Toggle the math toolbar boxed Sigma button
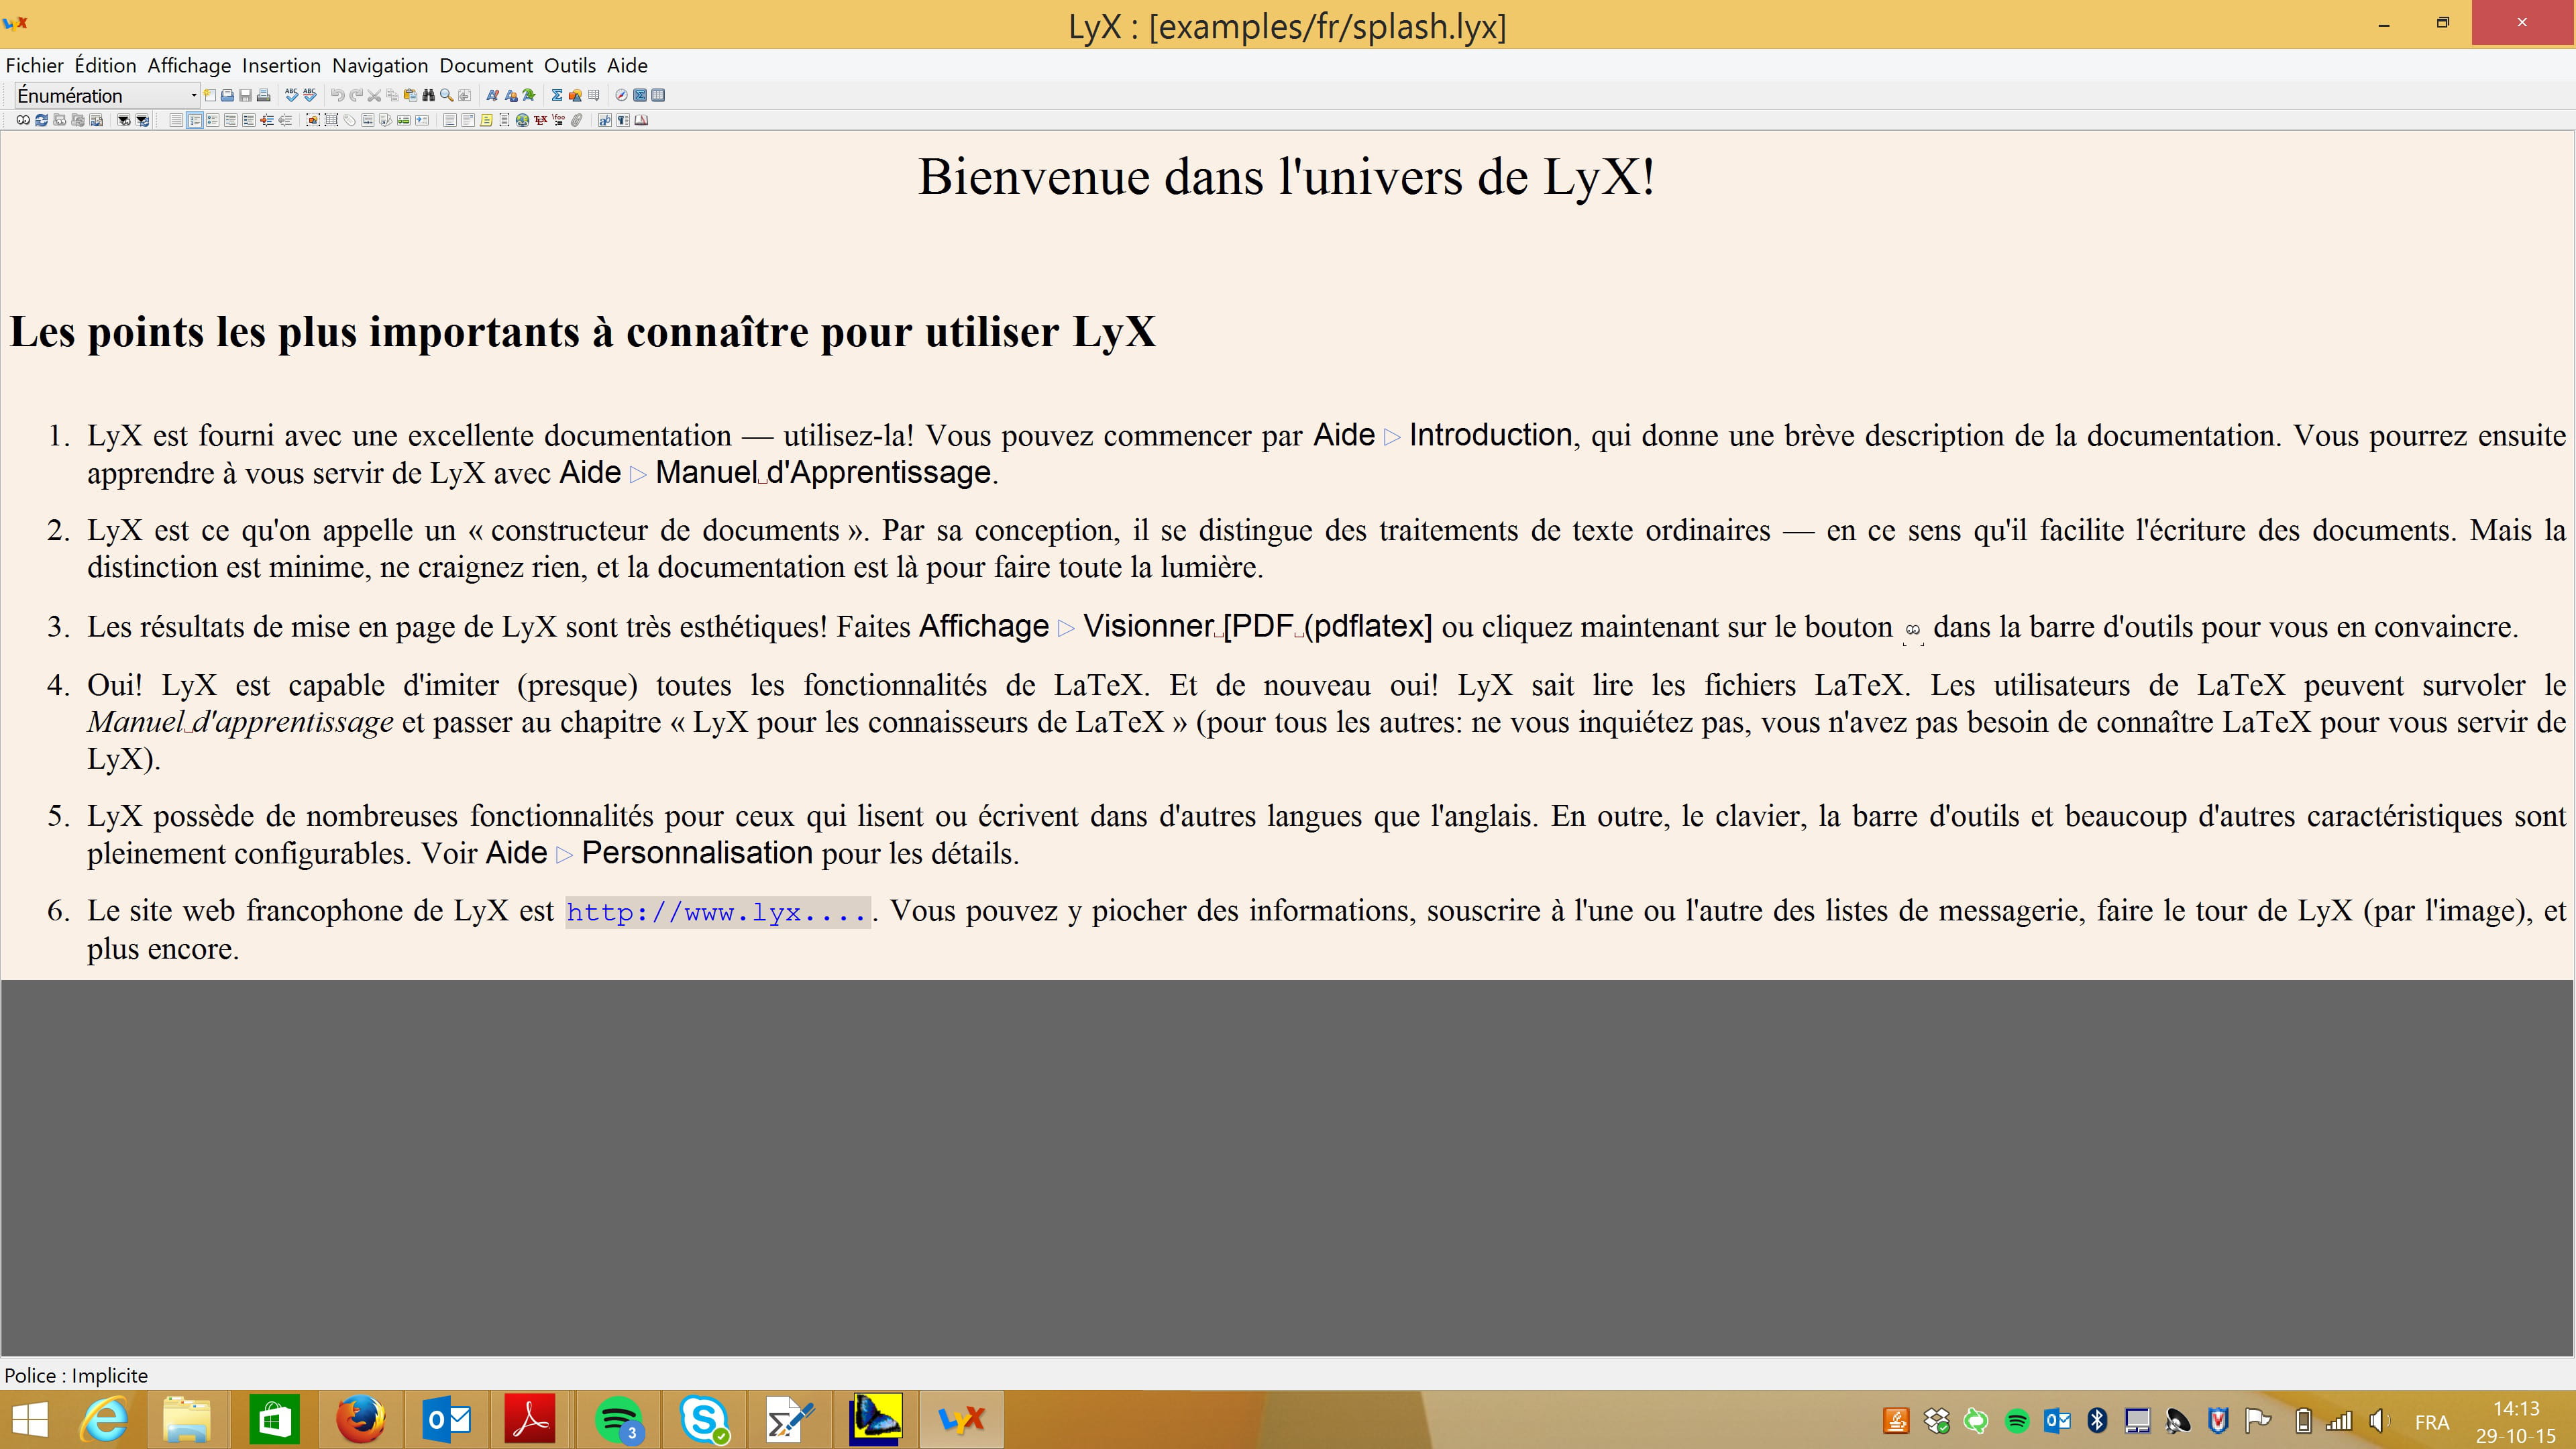Image resolution: width=2576 pixels, height=1449 pixels. [641, 96]
